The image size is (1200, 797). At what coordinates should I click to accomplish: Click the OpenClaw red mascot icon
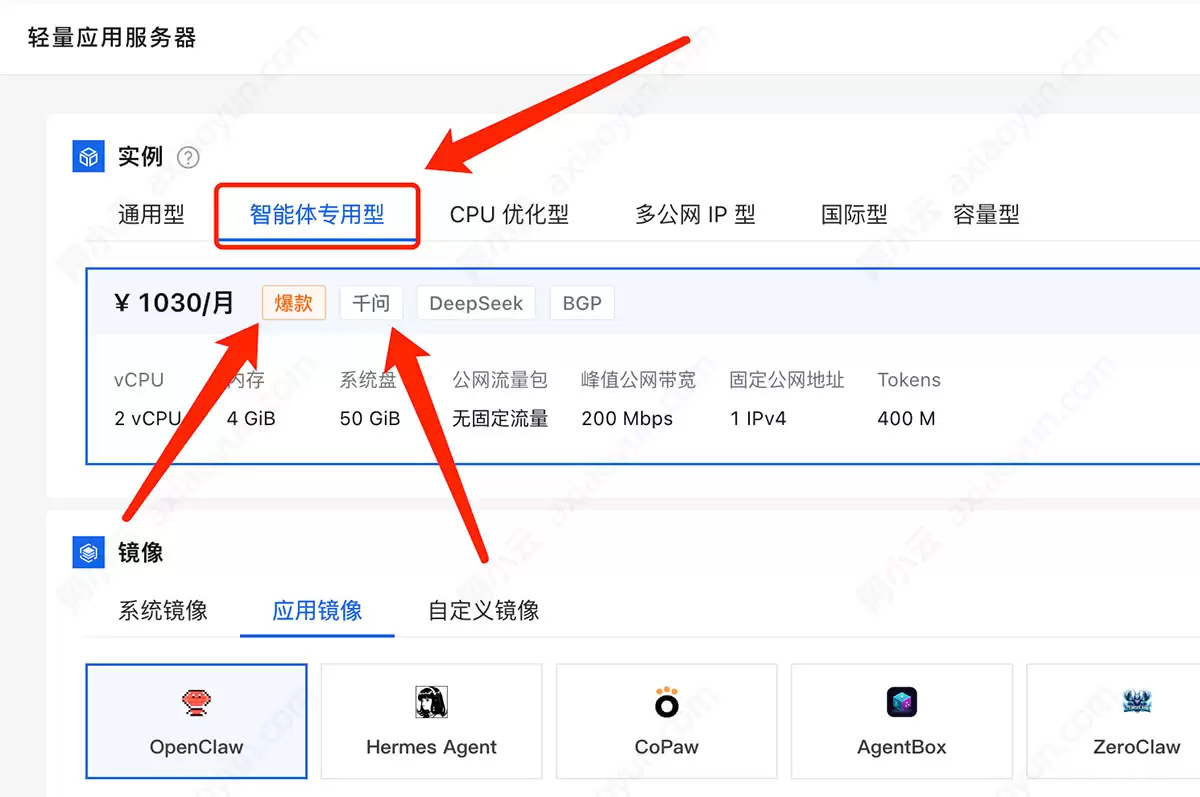(x=196, y=703)
